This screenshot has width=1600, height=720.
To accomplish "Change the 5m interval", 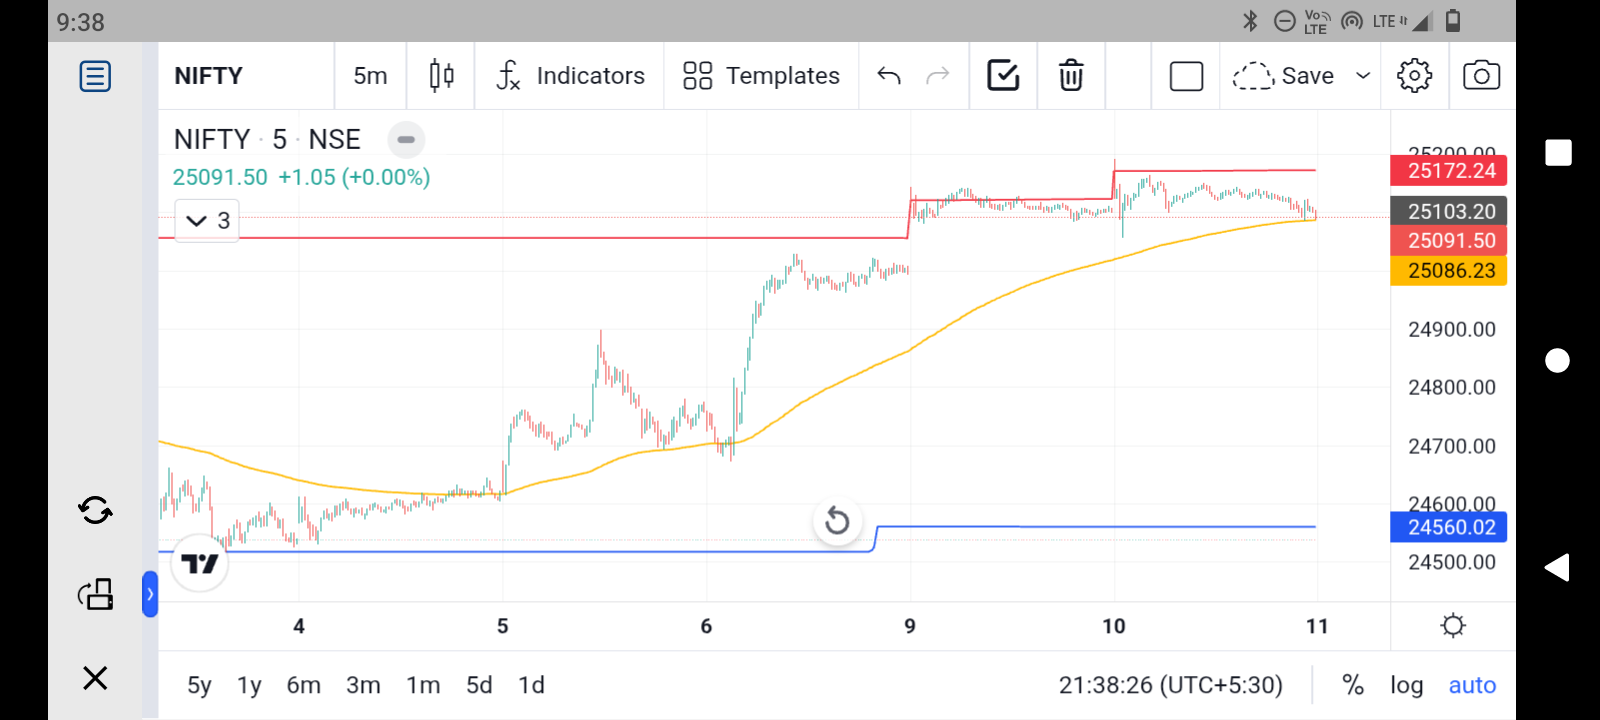I will tap(370, 76).
